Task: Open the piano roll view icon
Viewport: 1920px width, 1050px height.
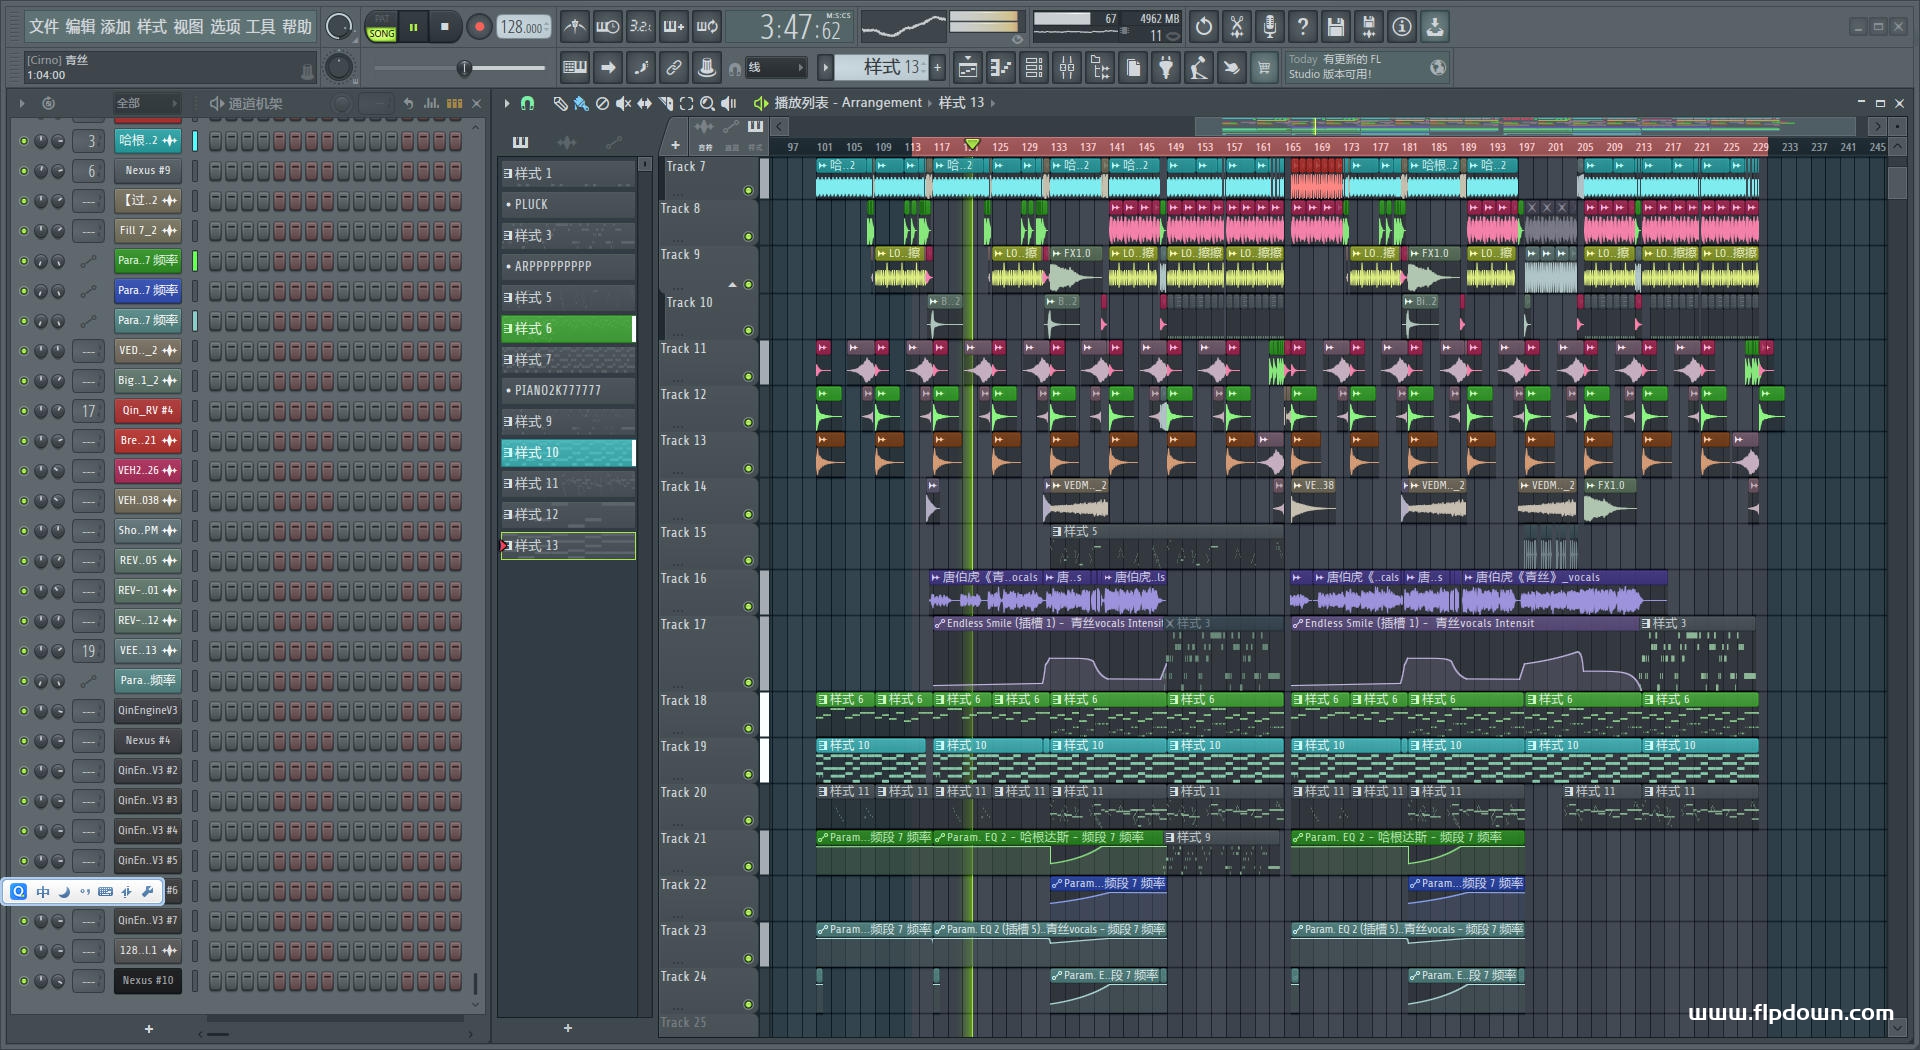Action: pos(1000,68)
